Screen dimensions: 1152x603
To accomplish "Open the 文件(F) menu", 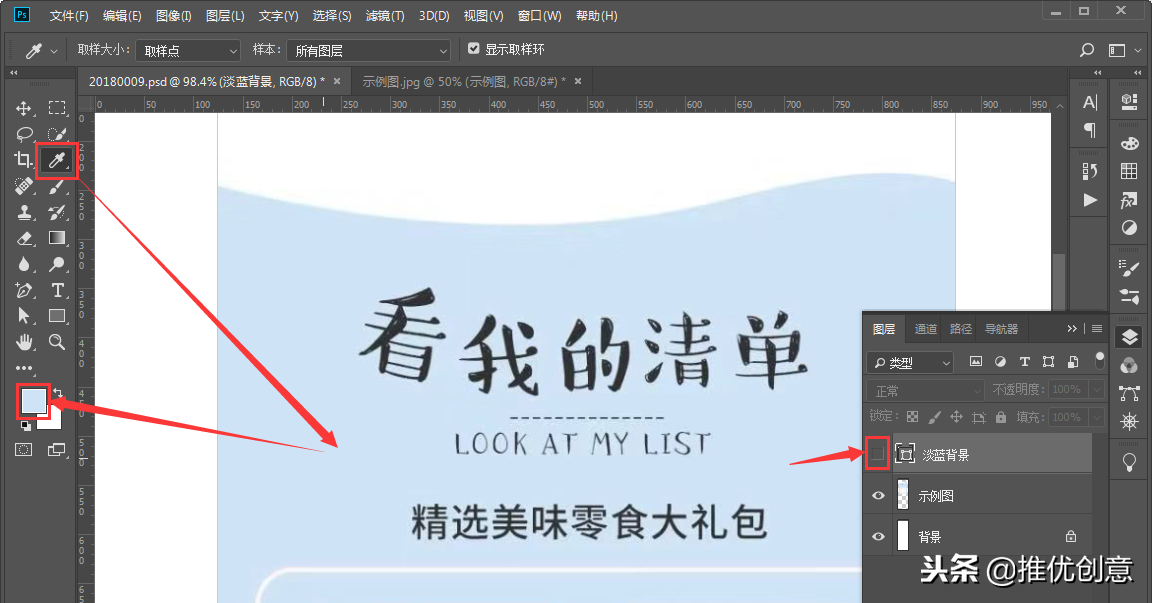I will coord(69,15).
